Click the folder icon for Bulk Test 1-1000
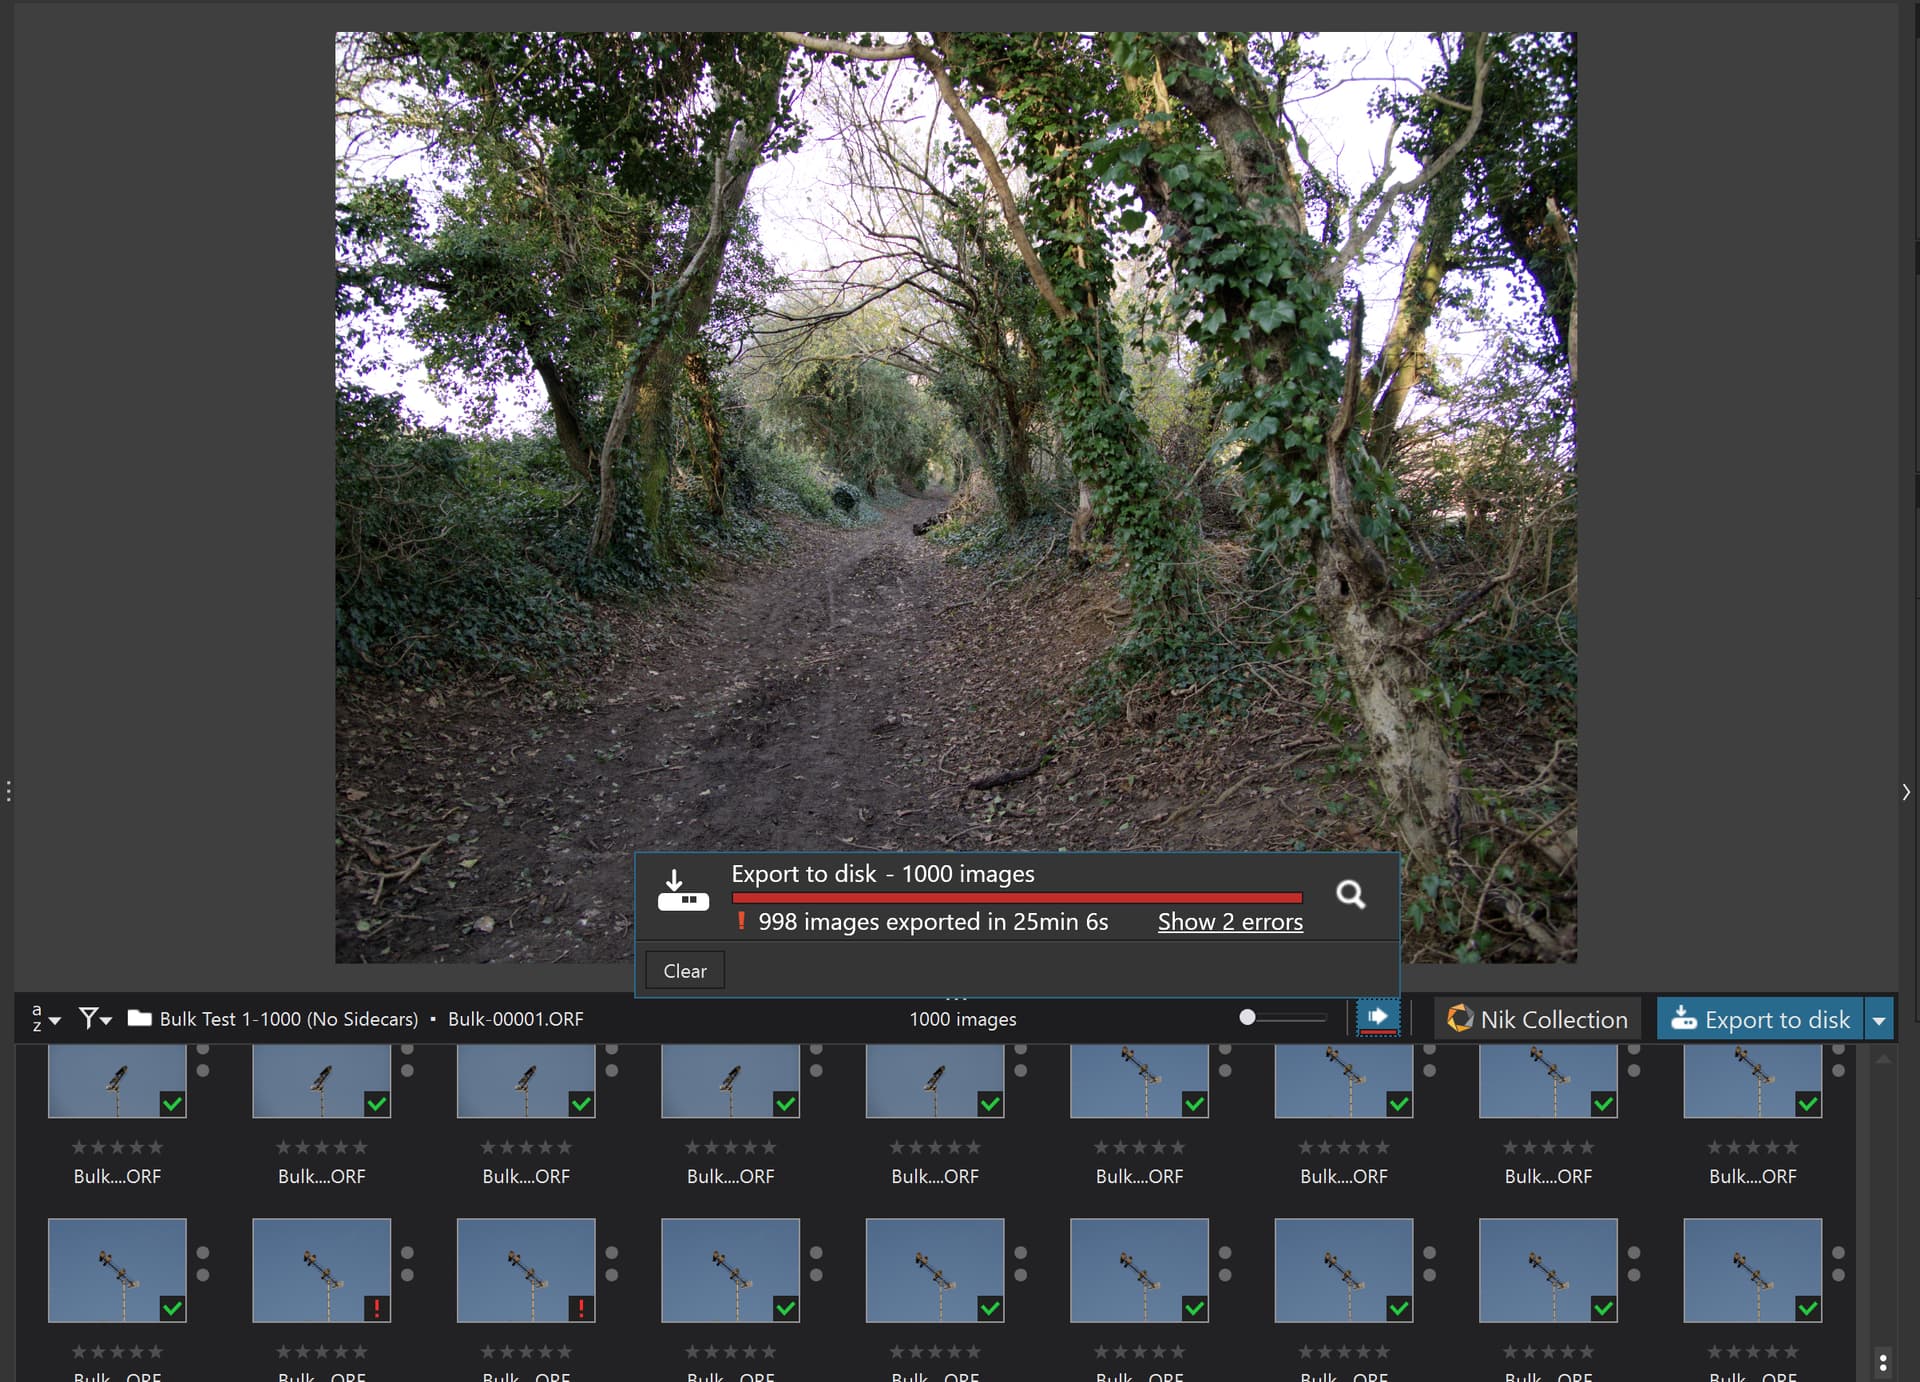Screen dimensions: 1920x1382 [139, 1018]
